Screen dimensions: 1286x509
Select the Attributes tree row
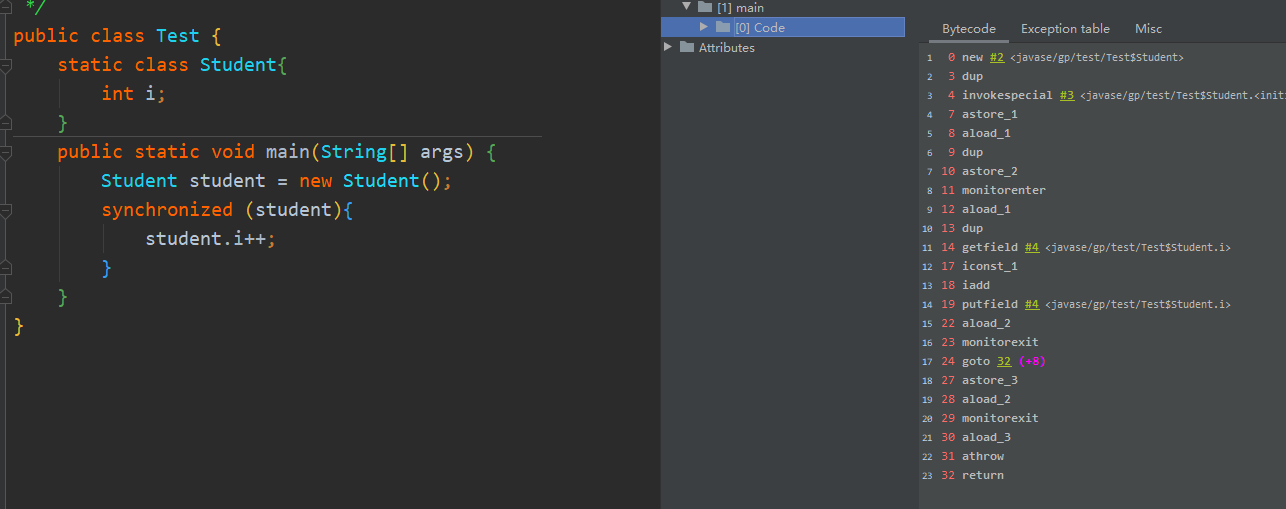point(783,47)
